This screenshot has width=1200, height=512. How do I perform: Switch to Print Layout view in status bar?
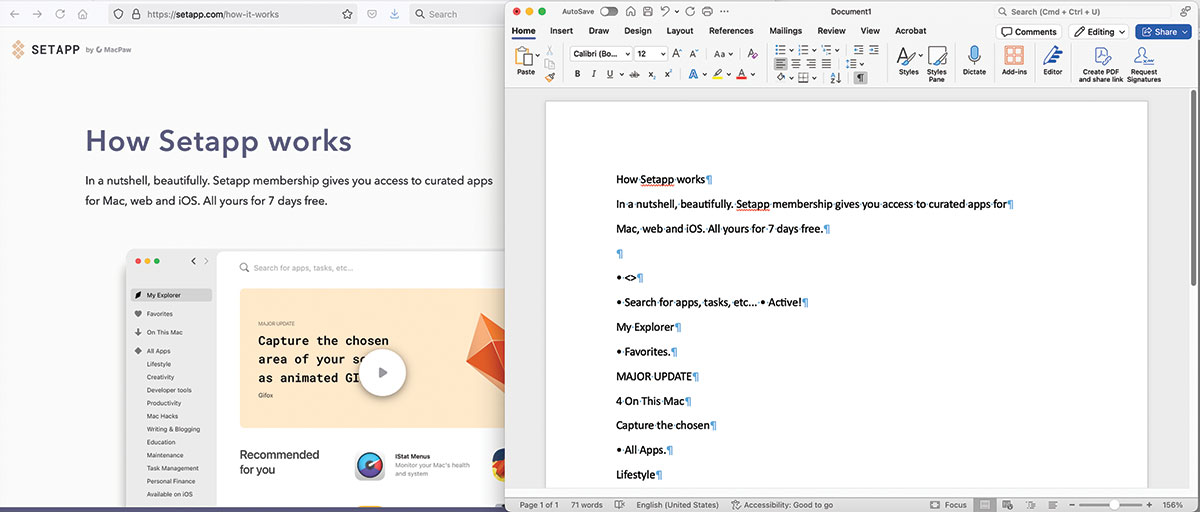(986, 505)
